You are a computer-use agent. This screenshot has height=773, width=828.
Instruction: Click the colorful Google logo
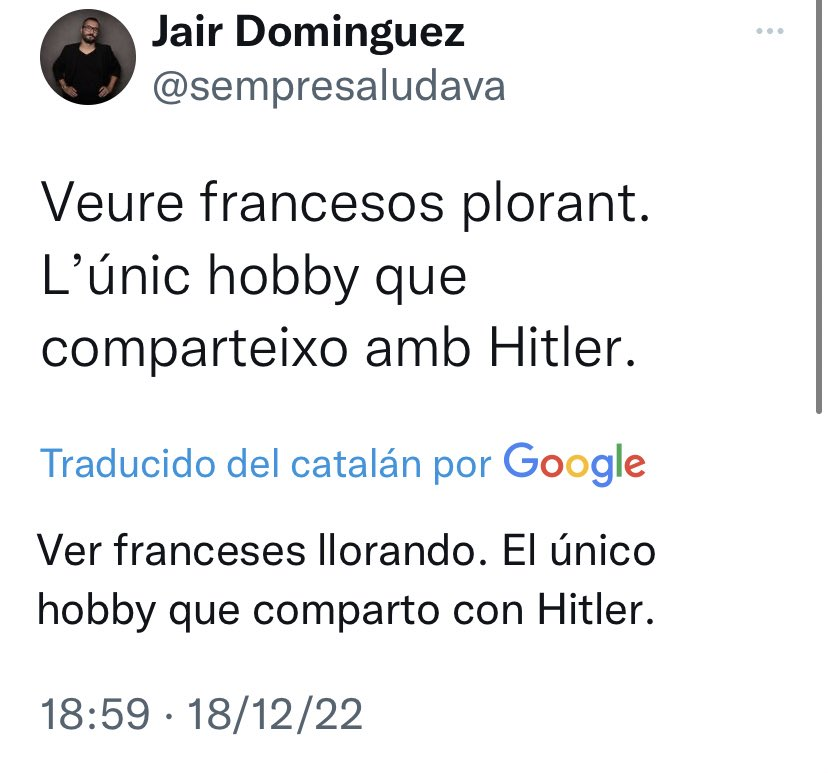(x=574, y=464)
